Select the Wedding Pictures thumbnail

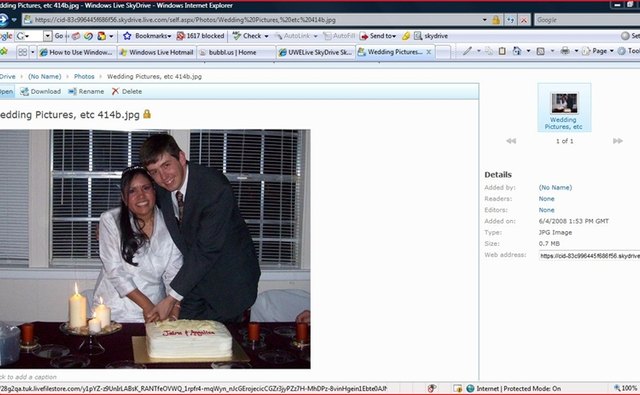coord(564,108)
